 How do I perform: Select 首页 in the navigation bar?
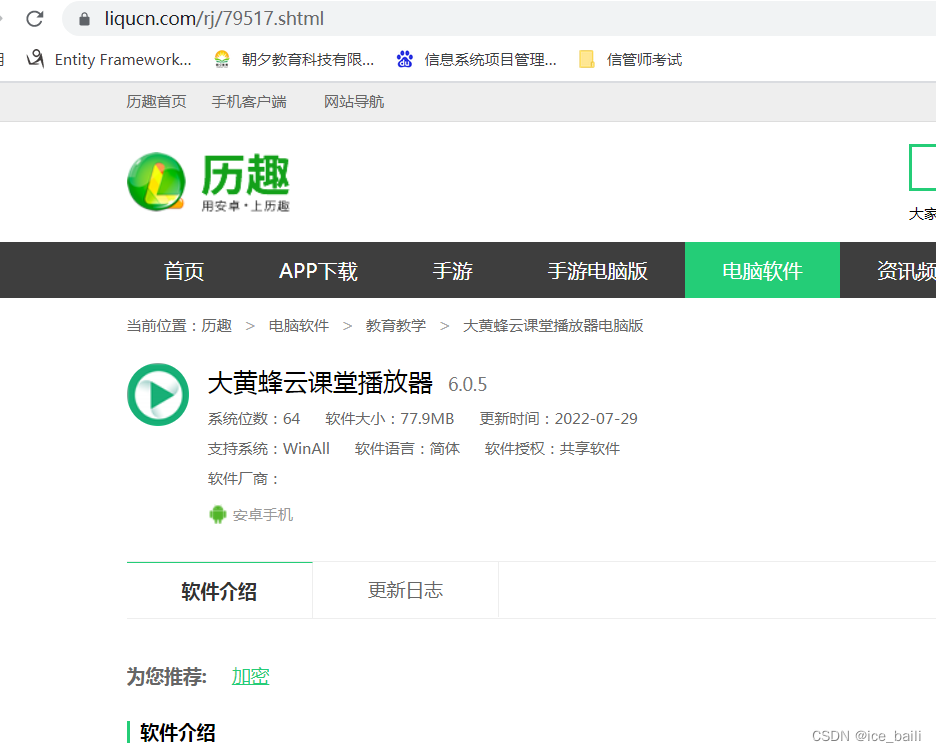pyautogui.click(x=184, y=271)
